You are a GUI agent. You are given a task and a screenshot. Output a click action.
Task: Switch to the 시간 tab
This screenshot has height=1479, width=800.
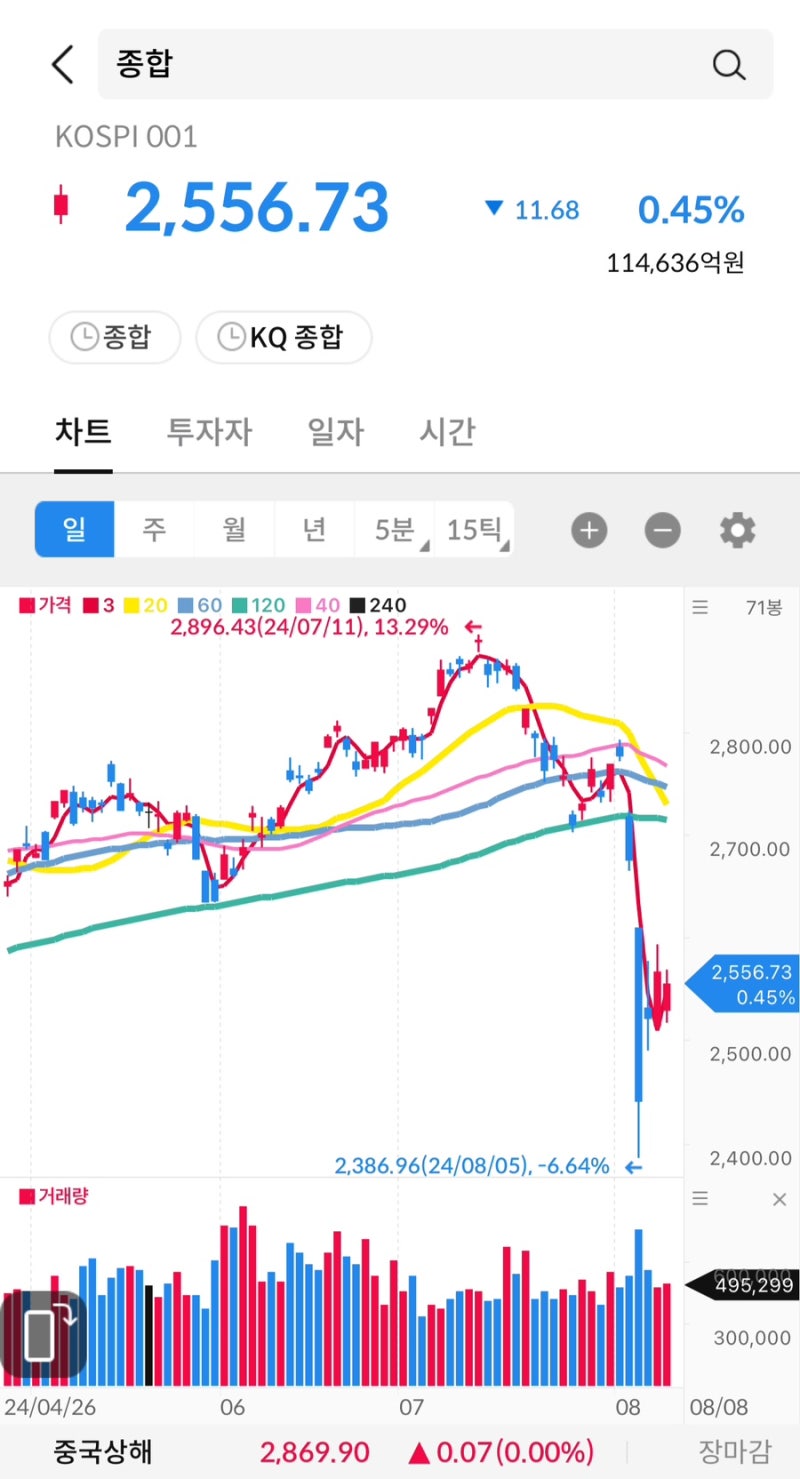pos(446,432)
